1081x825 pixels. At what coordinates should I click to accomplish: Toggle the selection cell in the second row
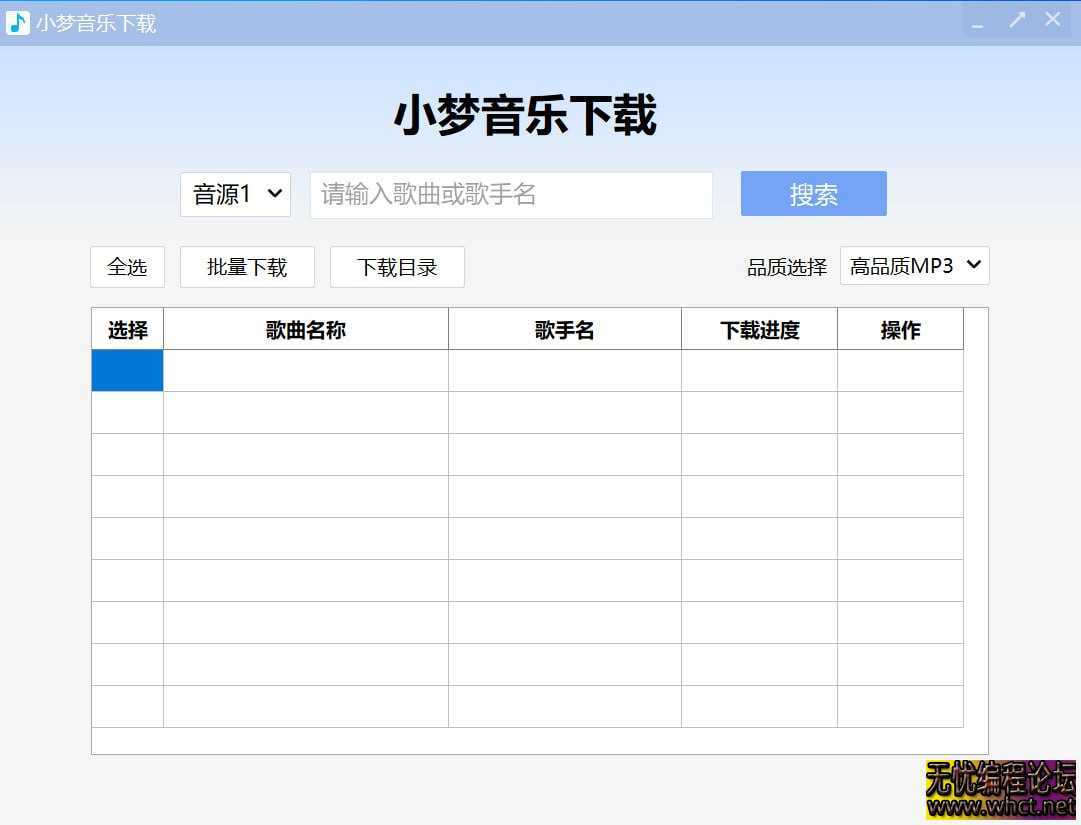pyautogui.click(x=127, y=413)
